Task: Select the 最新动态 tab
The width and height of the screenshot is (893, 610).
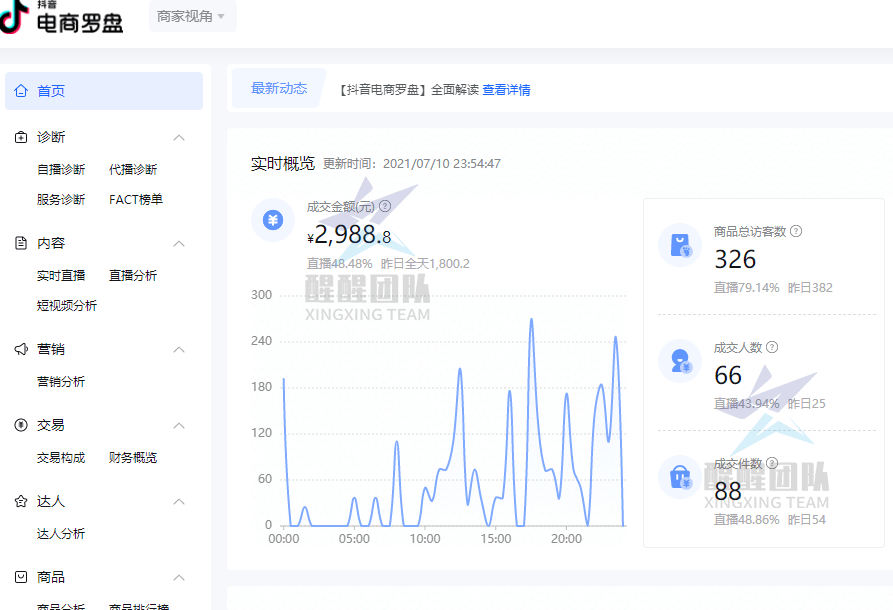Action: 279,88
